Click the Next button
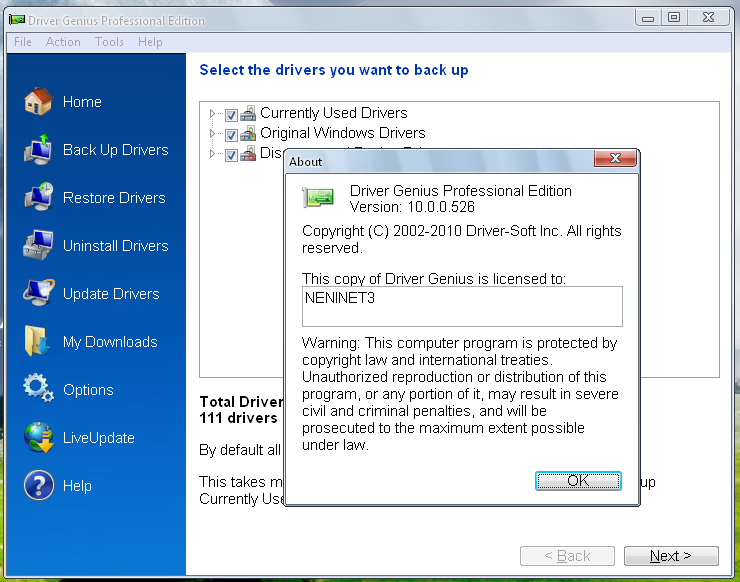Image resolution: width=740 pixels, height=582 pixels. (x=671, y=556)
